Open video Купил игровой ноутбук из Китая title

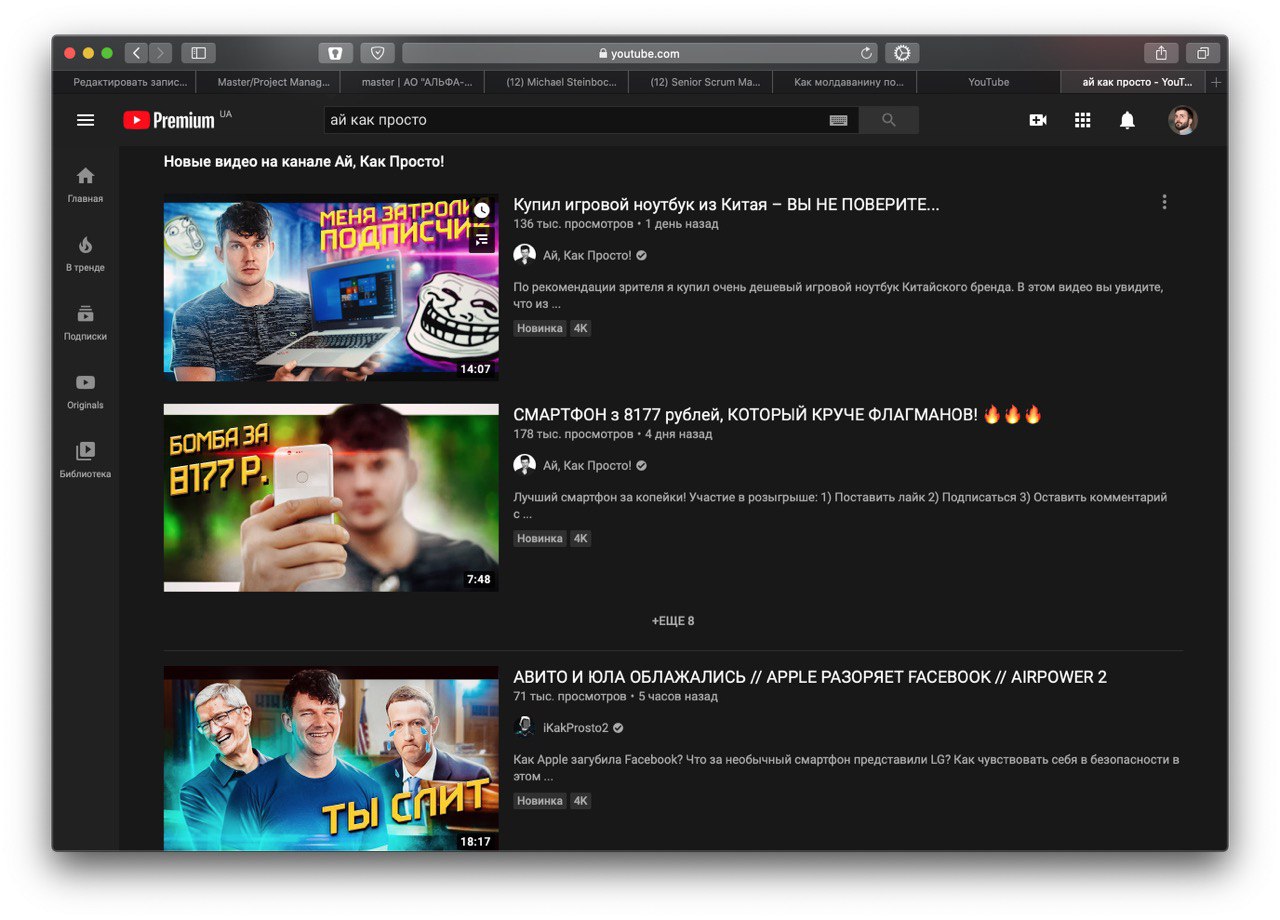pos(726,204)
